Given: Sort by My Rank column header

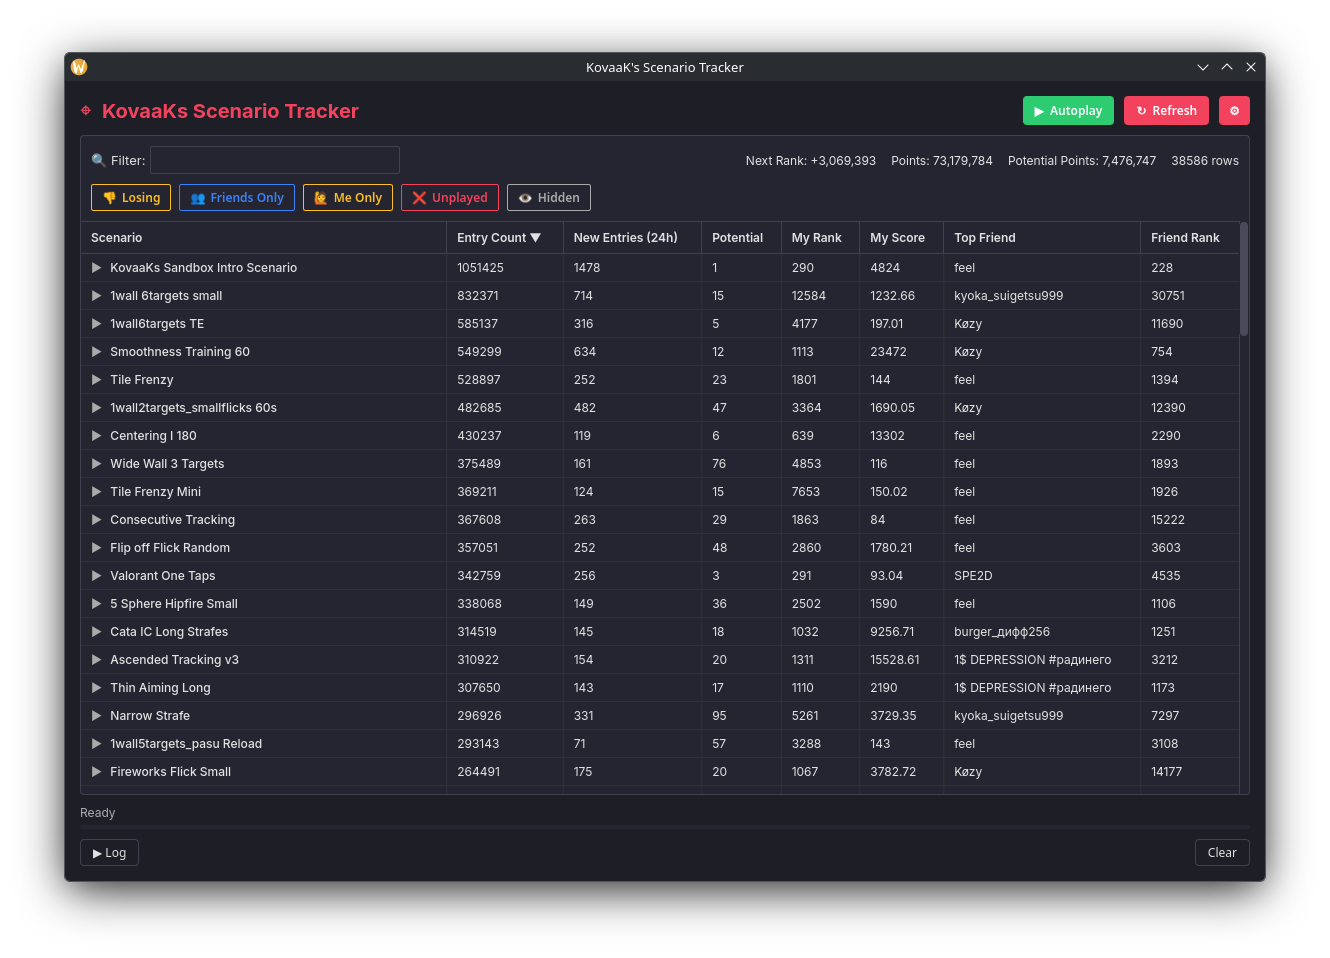Looking at the screenshot, I should click(x=820, y=238).
